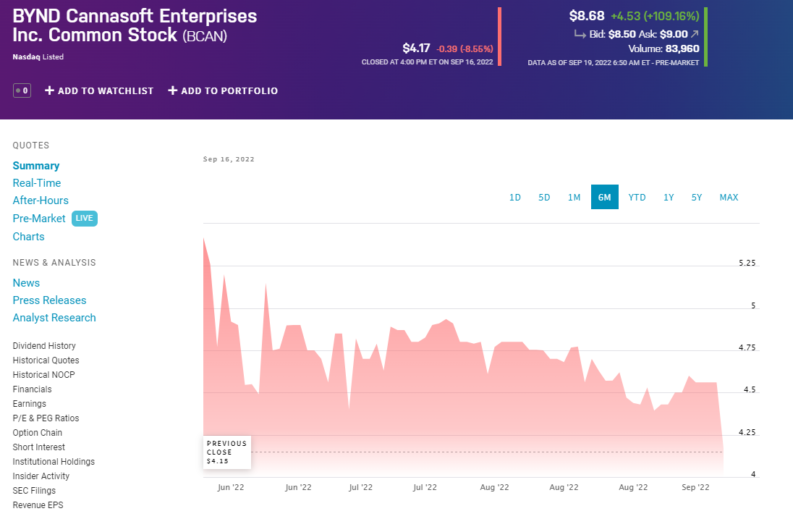Show the 1Y chart range

pos(669,197)
